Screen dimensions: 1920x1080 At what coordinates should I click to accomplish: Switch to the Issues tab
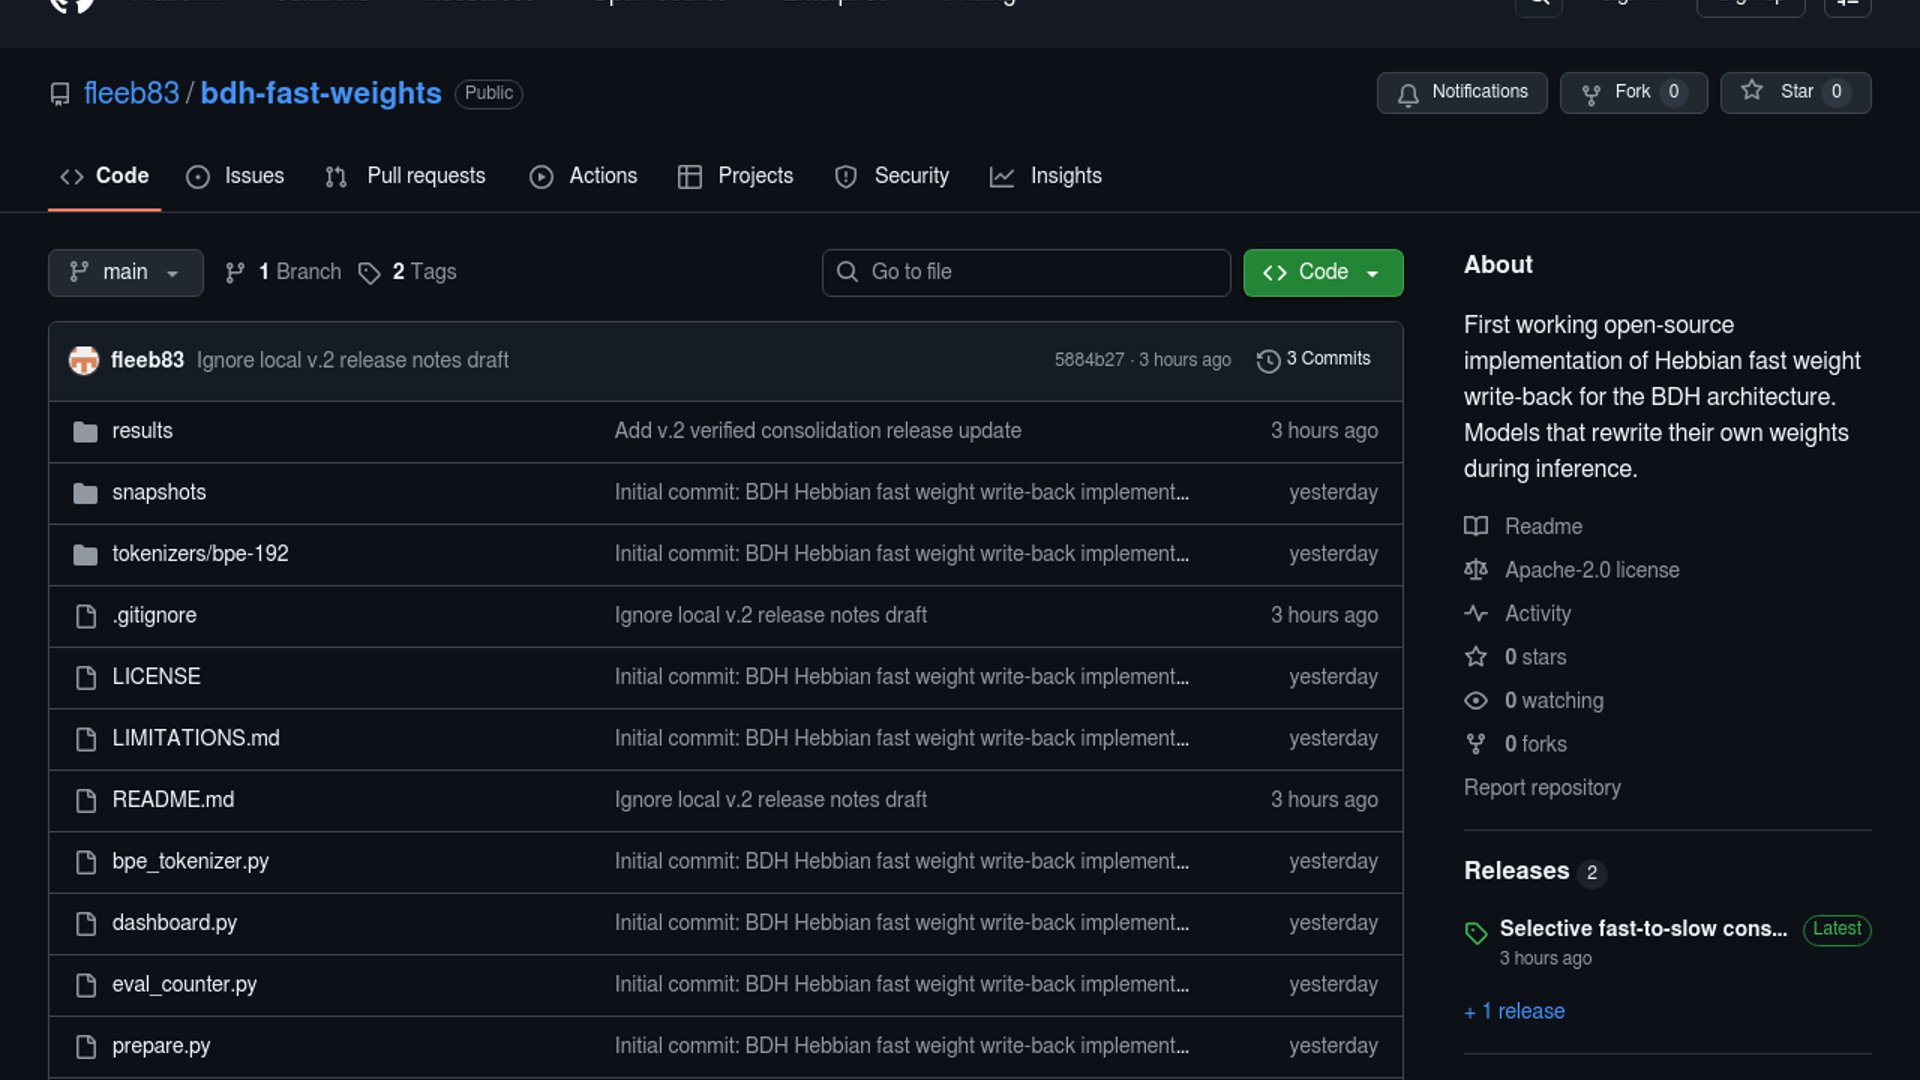pyautogui.click(x=236, y=176)
